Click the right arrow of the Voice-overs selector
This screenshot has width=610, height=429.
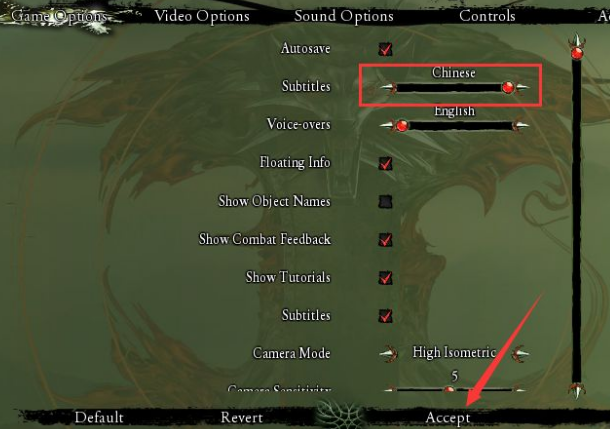[x=521, y=125]
